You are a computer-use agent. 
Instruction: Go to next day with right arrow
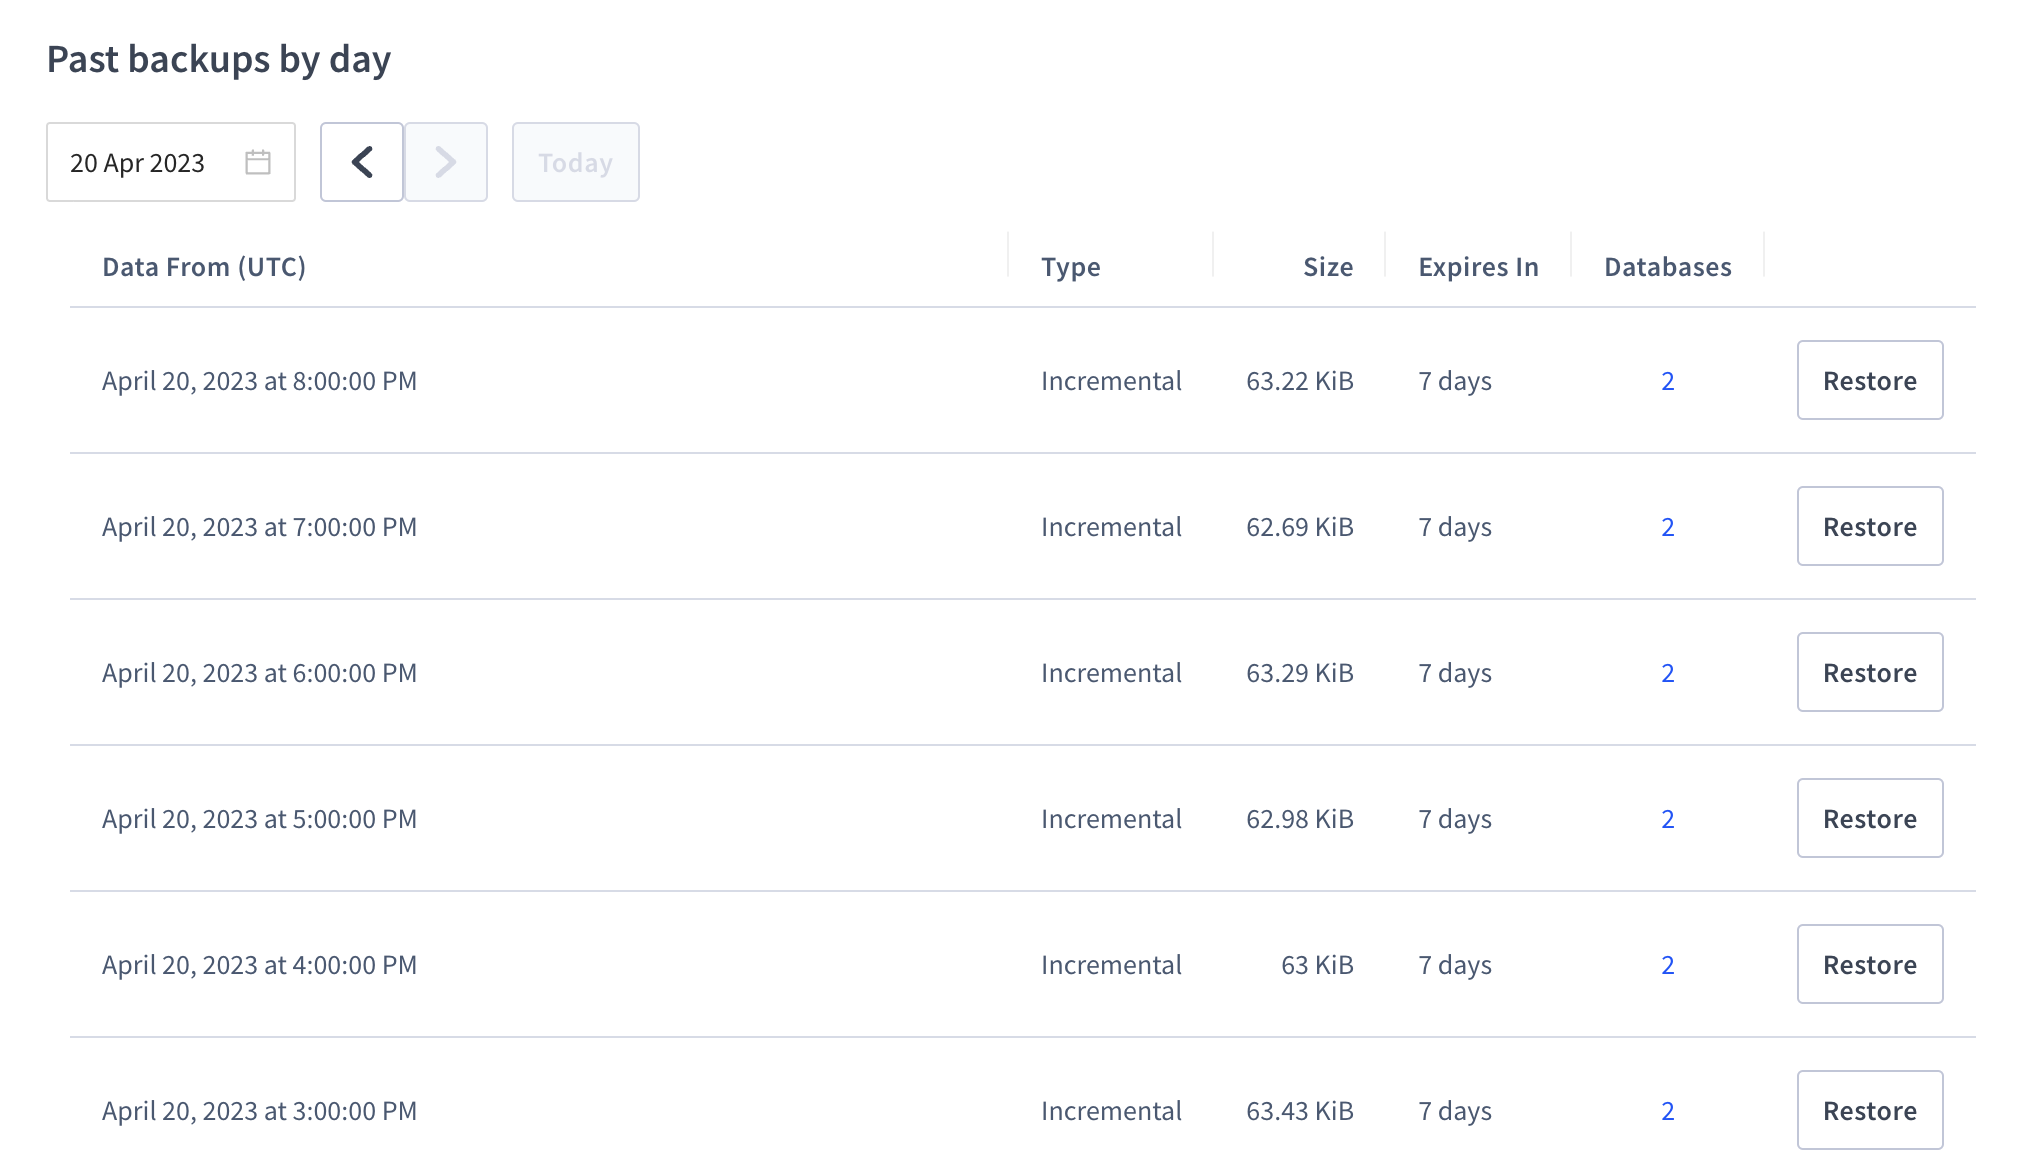pyautogui.click(x=446, y=162)
